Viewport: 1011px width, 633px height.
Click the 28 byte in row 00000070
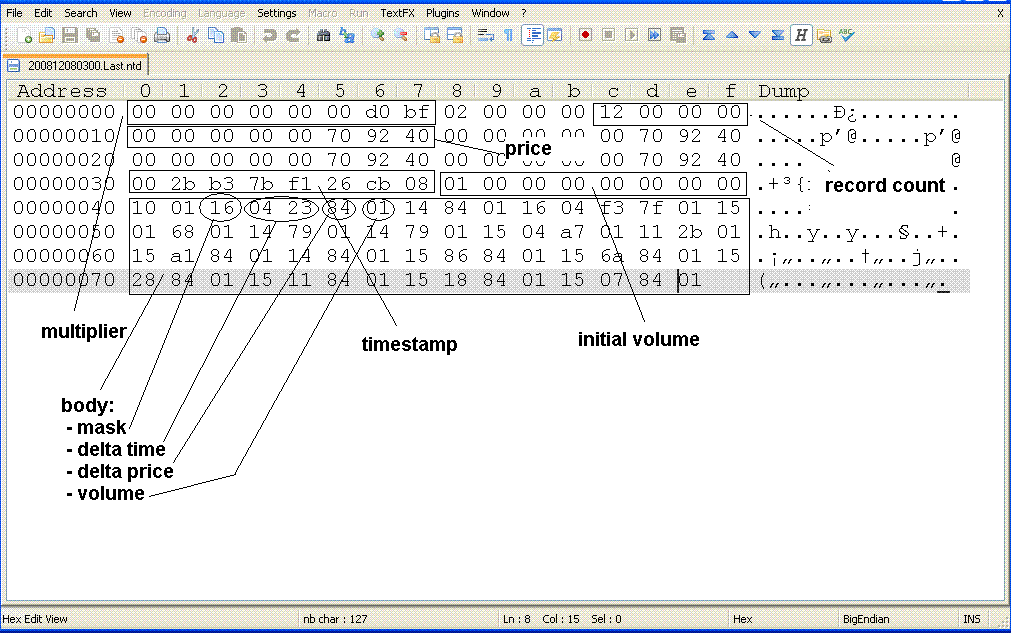[x=144, y=280]
